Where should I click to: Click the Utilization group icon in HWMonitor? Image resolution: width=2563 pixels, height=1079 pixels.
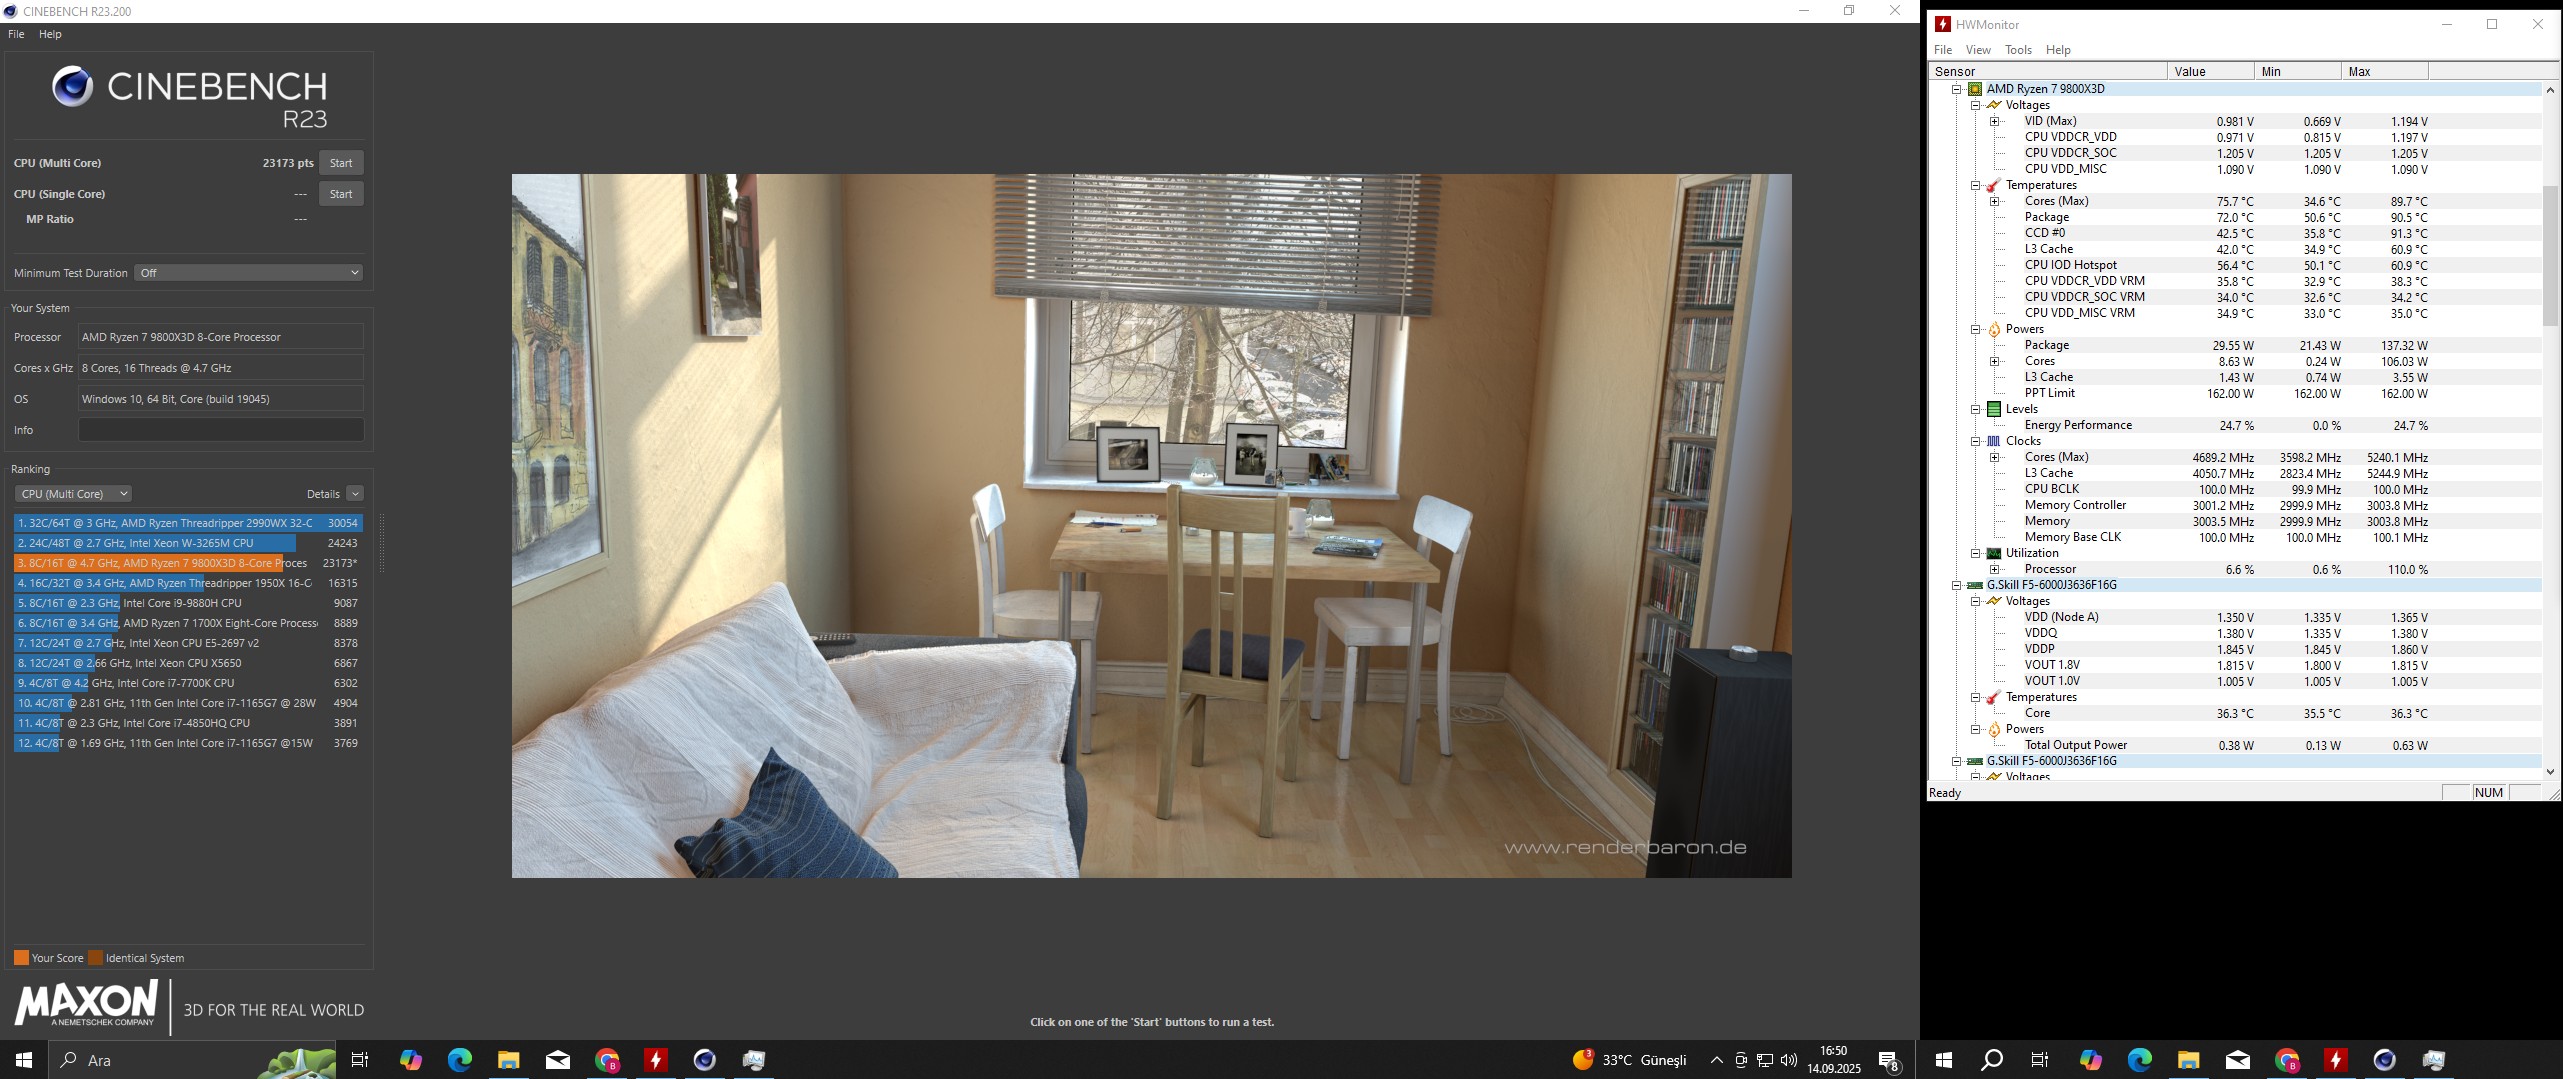(1994, 553)
